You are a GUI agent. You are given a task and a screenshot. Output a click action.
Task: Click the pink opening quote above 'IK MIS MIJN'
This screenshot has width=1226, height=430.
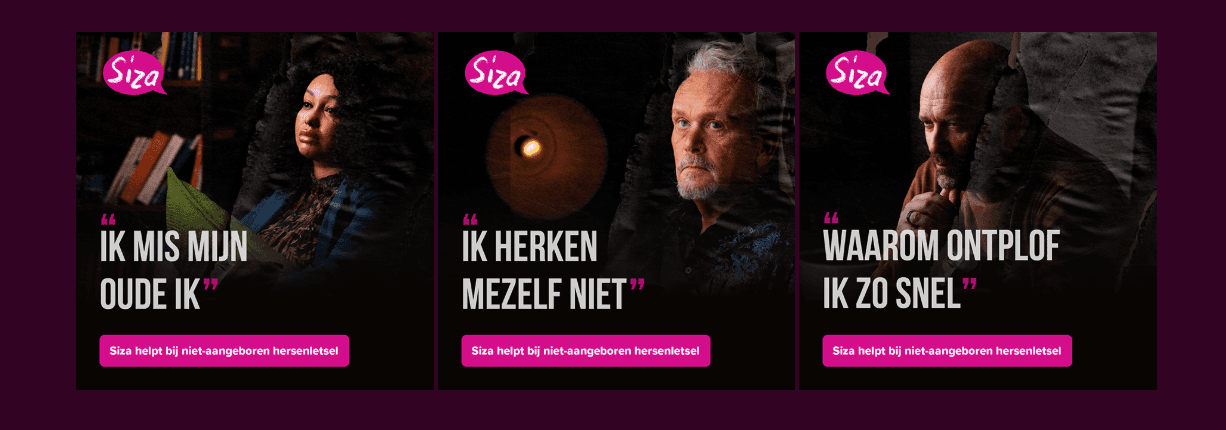(108, 220)
